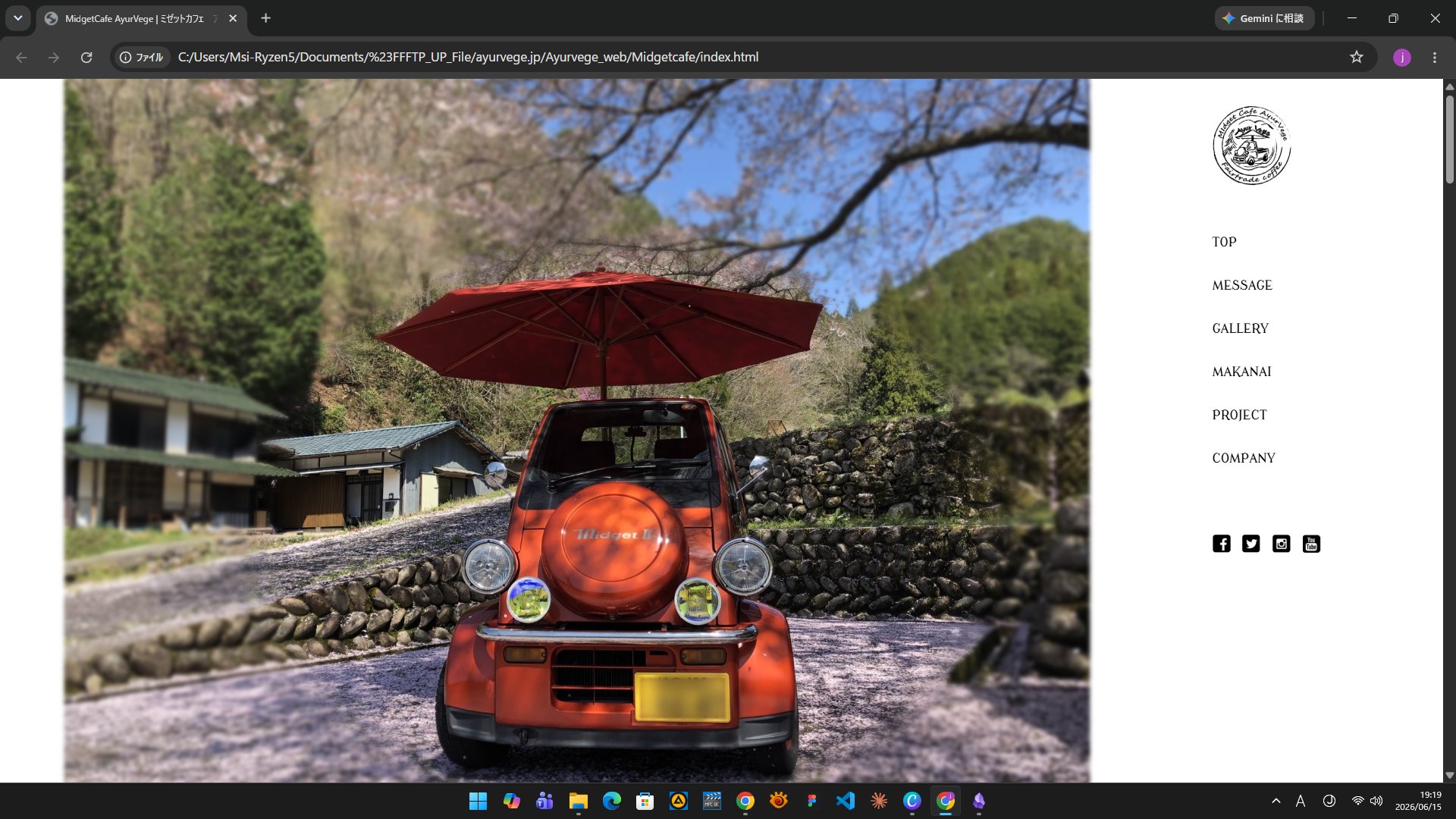
Task: Open the Obsidian crystal taskbar icon
Action: point(979,801)
